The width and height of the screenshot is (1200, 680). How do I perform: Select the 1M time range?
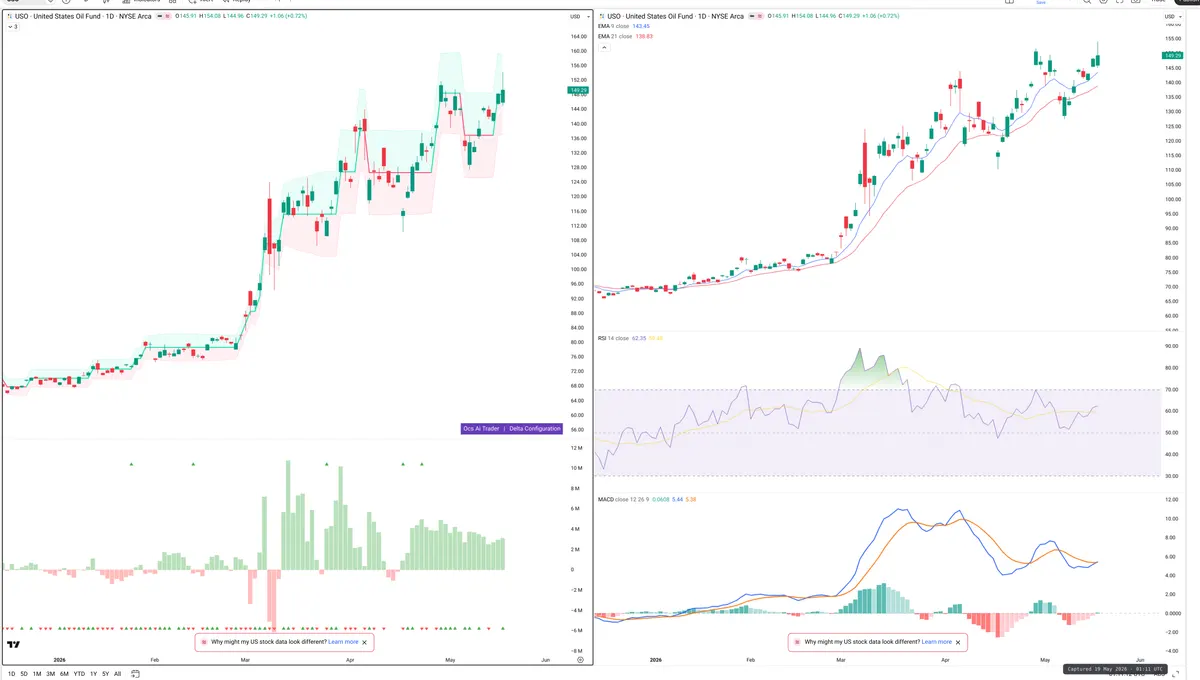[x=37, y=674]
